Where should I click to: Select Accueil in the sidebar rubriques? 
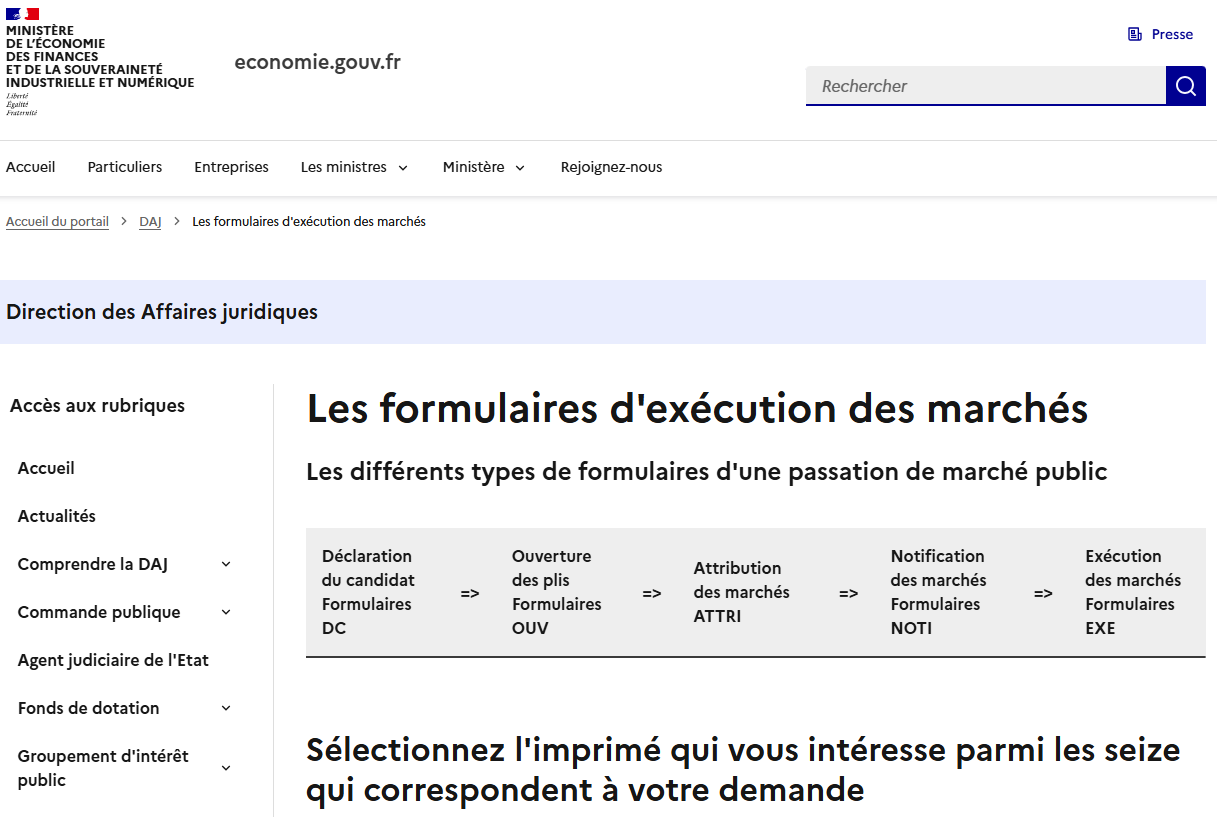(x=46, y=468)
